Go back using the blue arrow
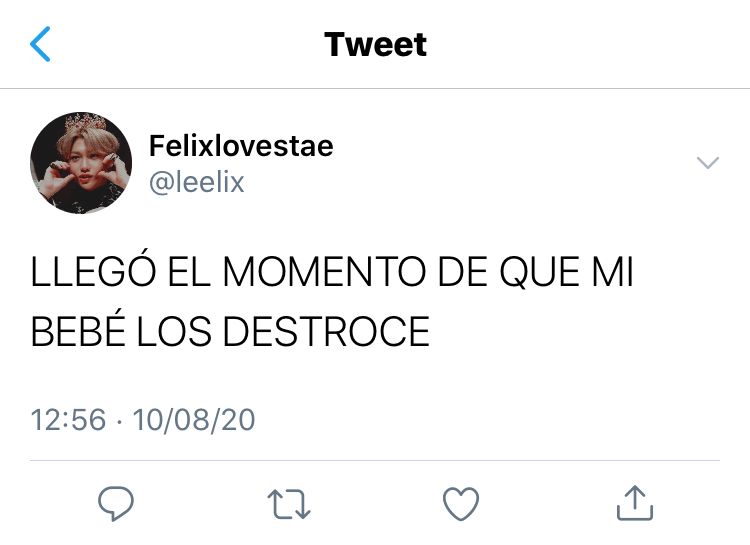Image resolution: width=750 pixels, height=545 pixels. pyautogui.click(x=40, y=44)
